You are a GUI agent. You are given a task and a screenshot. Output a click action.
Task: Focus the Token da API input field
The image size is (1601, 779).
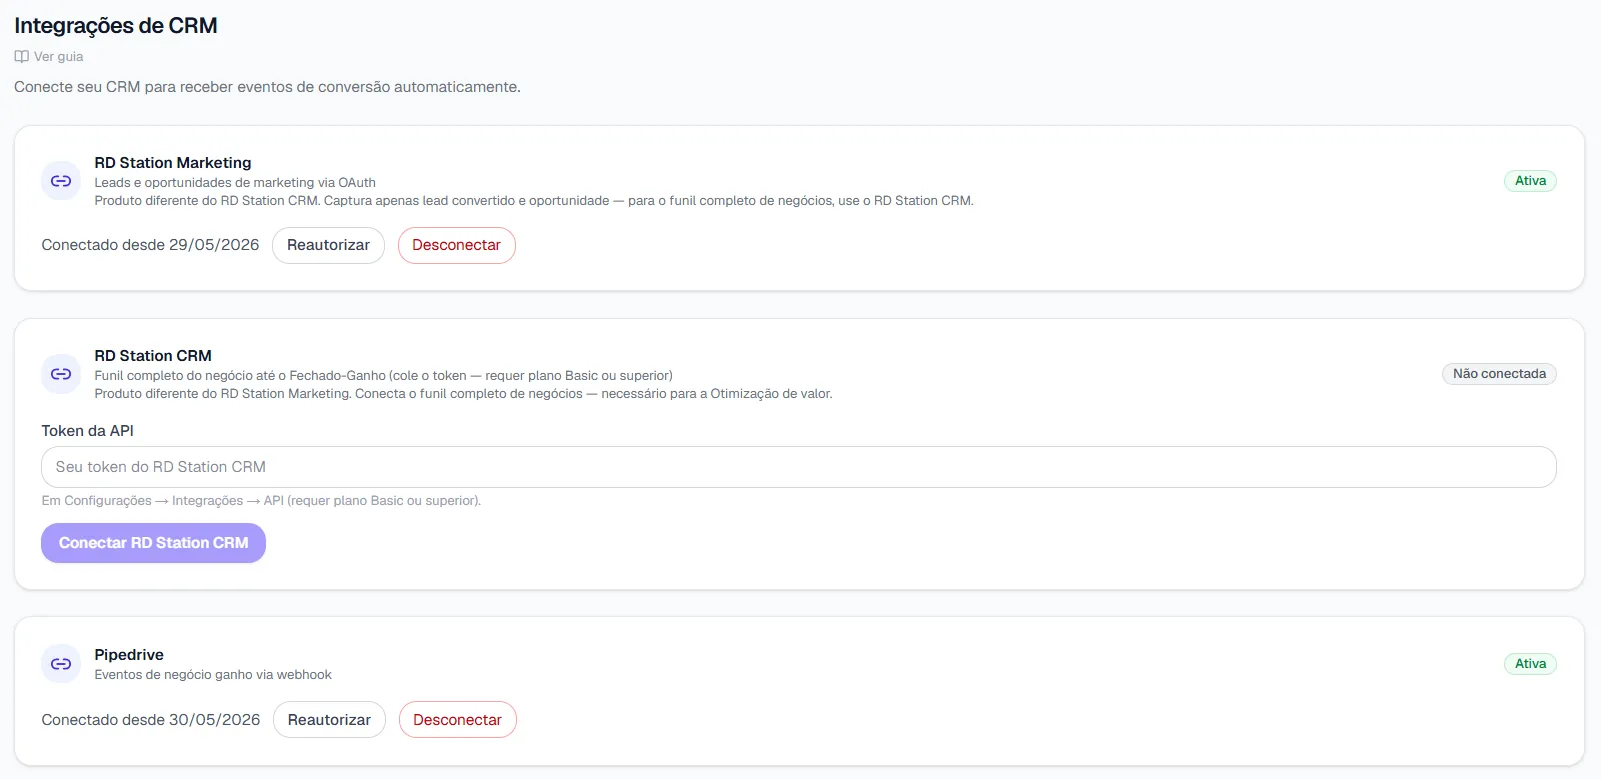coord(798,467)
